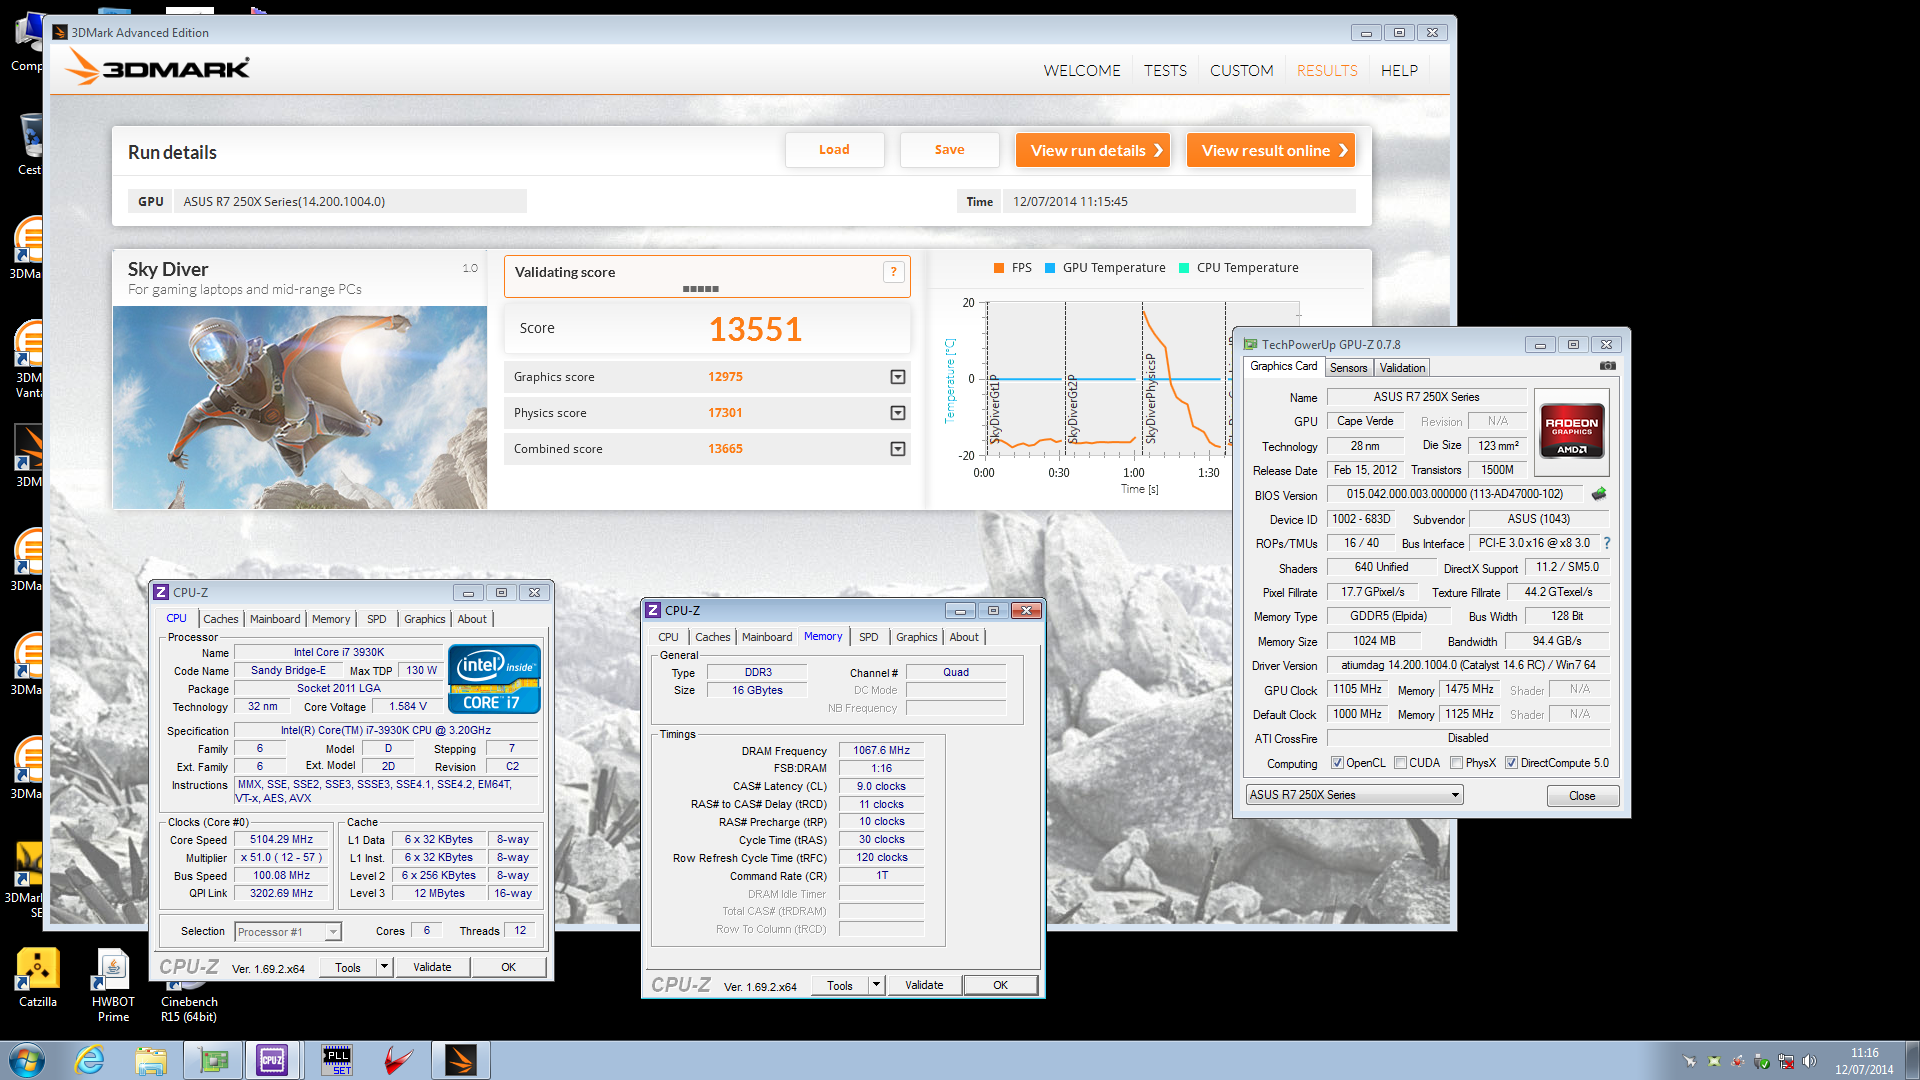
Task: Toggle the PhysX checkbox in GPU-Z
Action: pos(1456,763)
